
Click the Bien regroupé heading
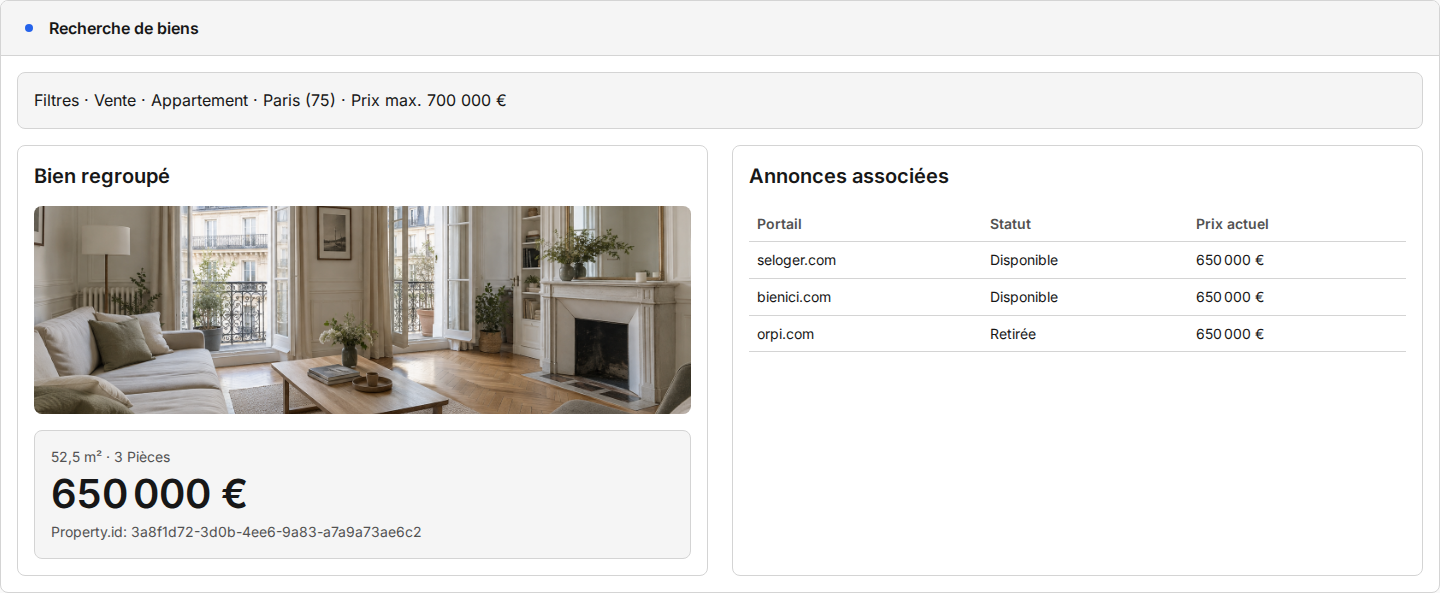[x=102, y=176]
